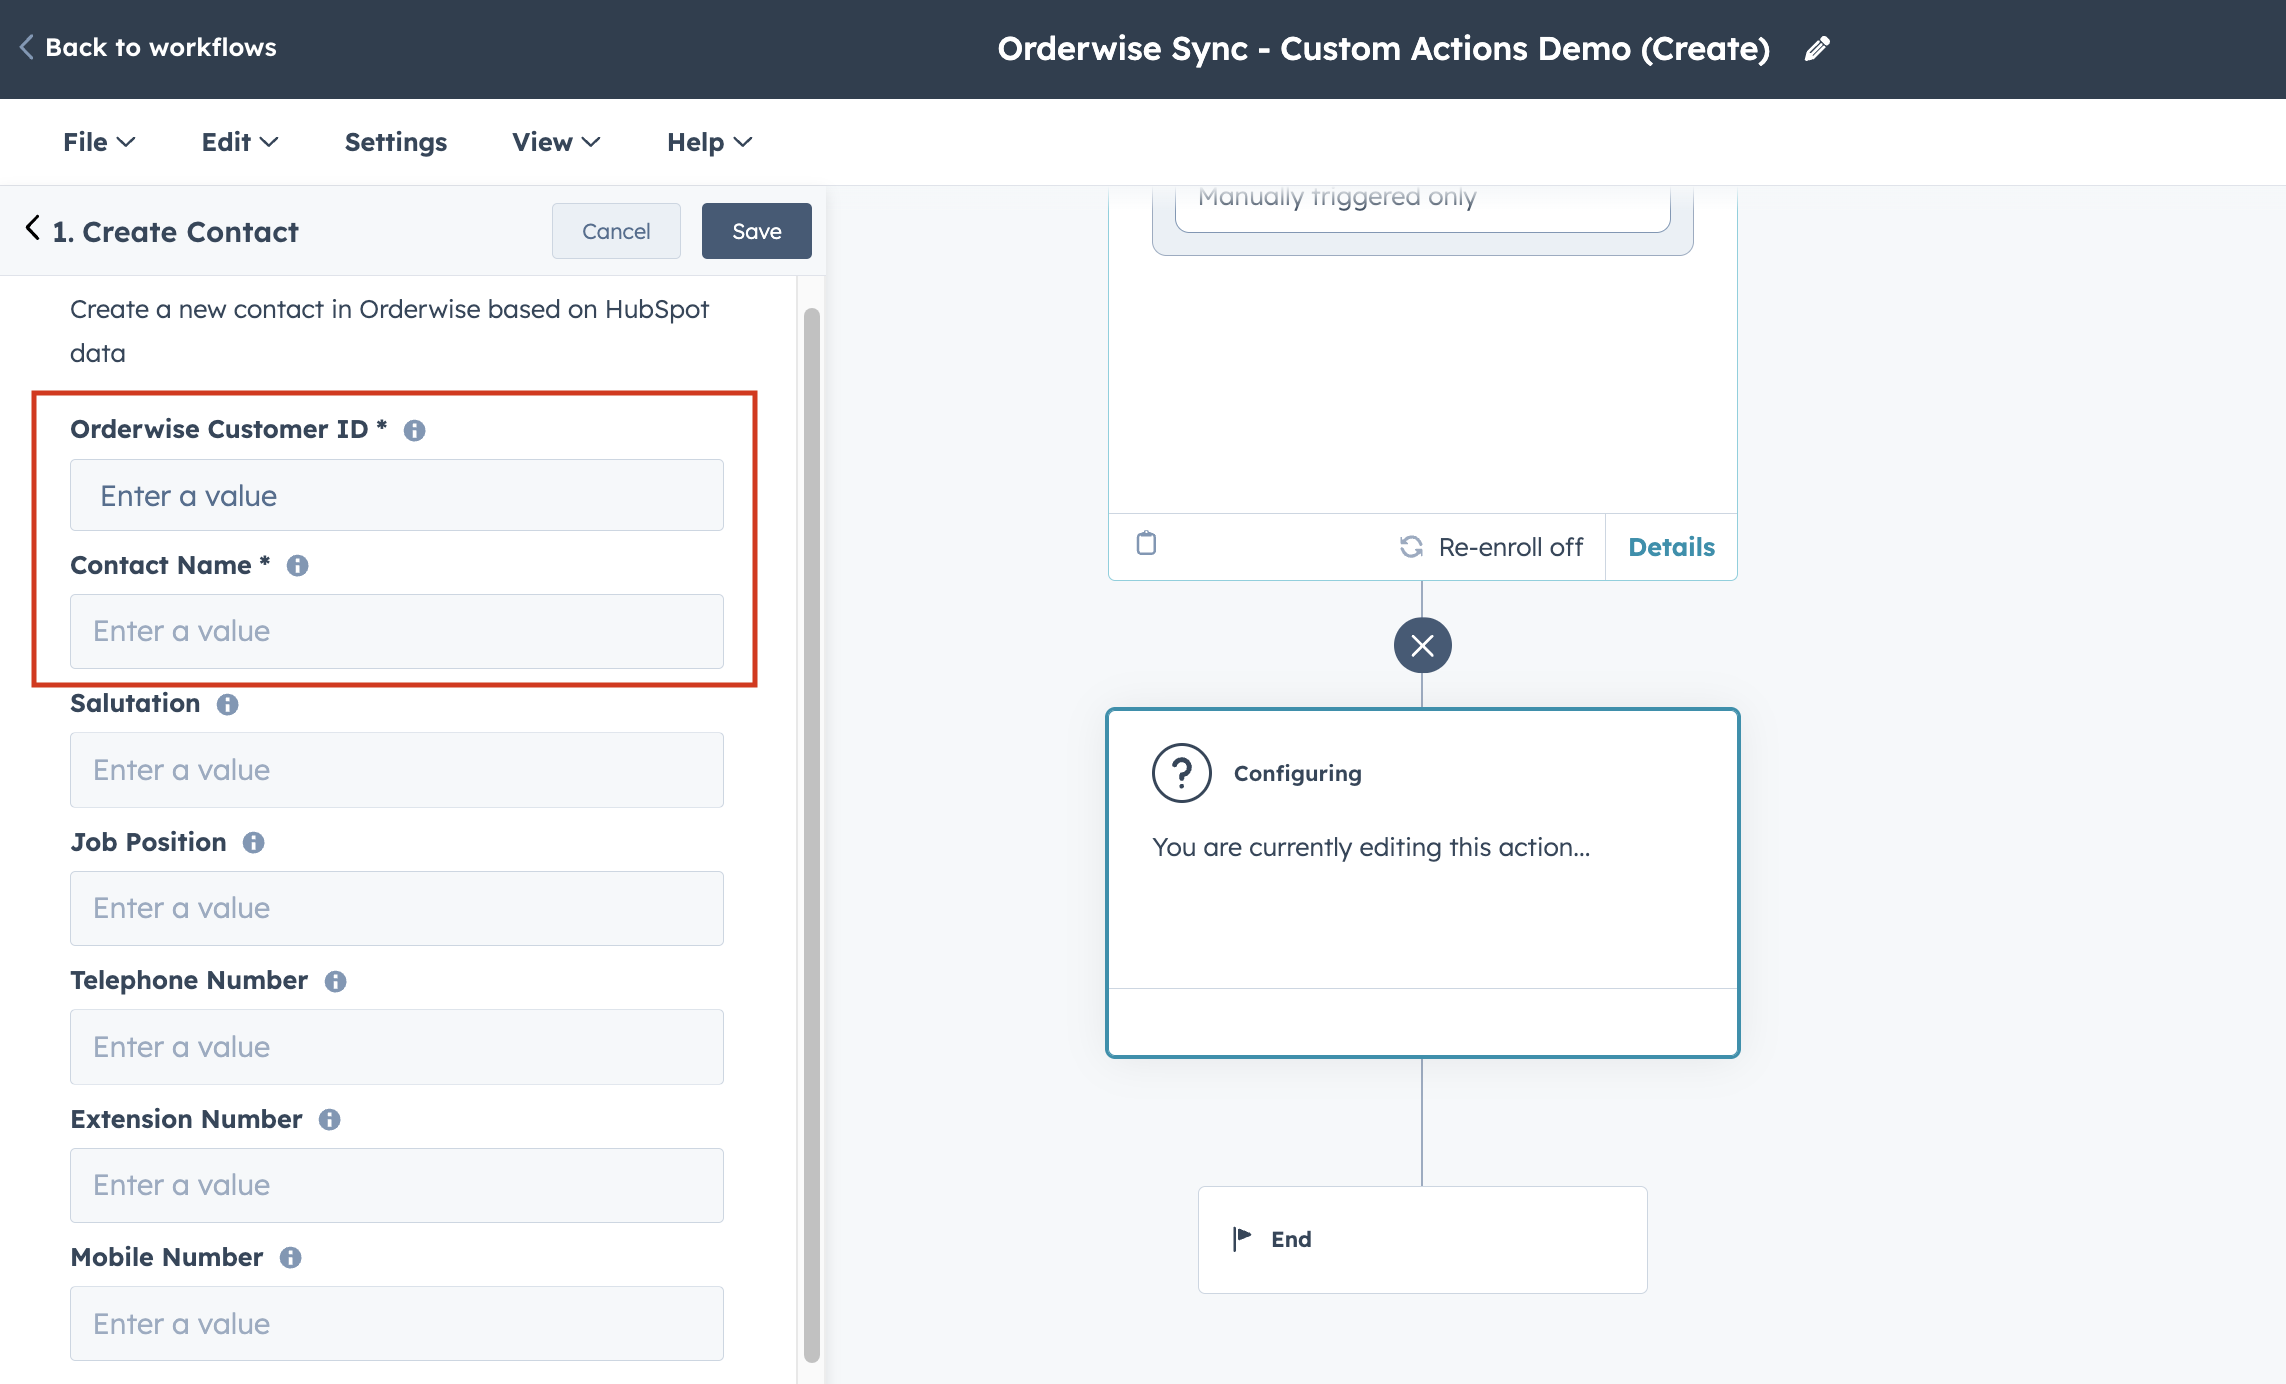Open the Settings menu item
This screenshot has height=1384, width=2286.
pos(396,142)
